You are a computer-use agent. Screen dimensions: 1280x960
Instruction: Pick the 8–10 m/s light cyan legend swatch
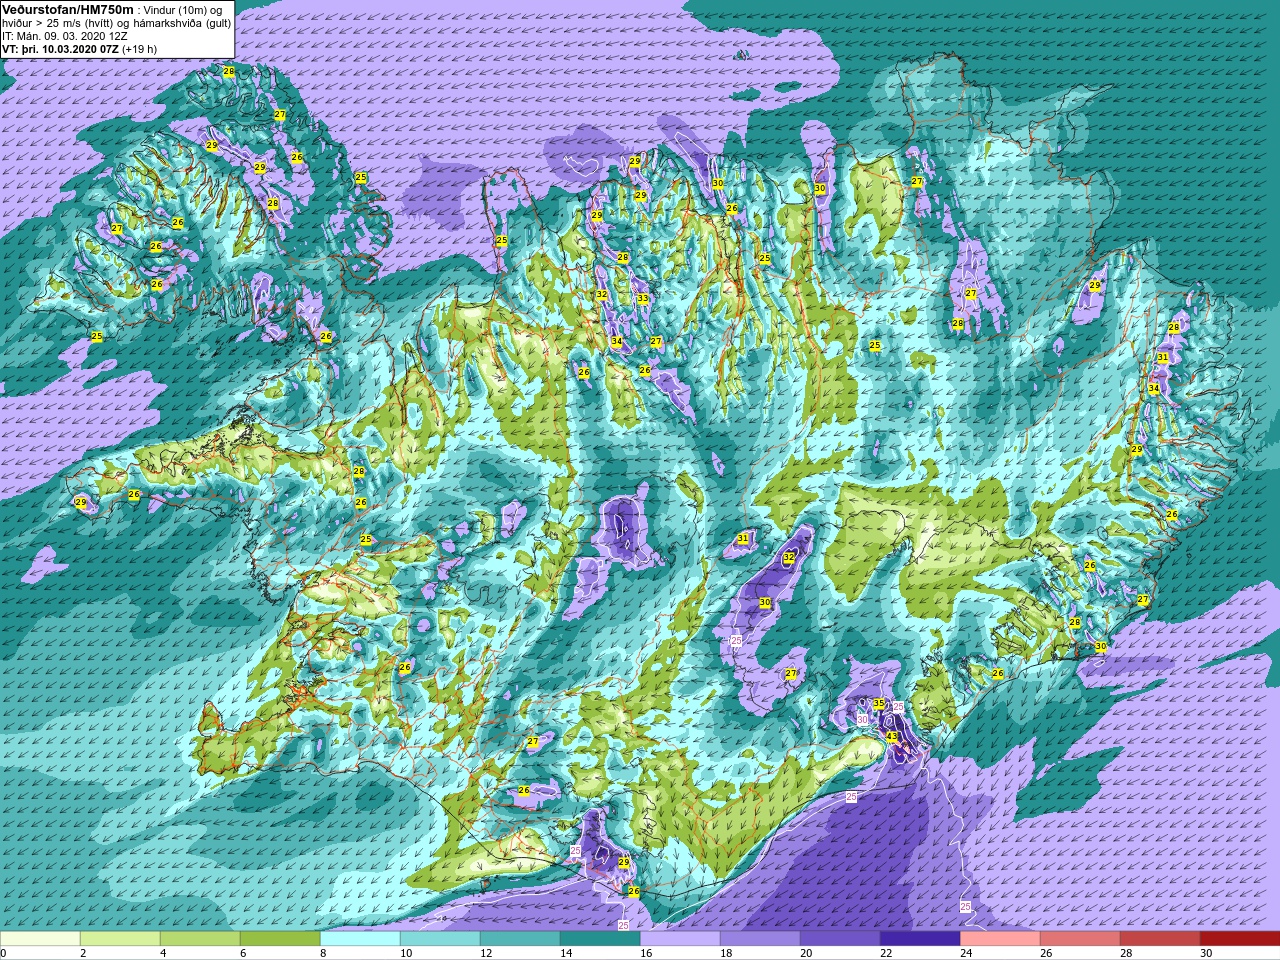pyautogui.click(x=360, y=939)
